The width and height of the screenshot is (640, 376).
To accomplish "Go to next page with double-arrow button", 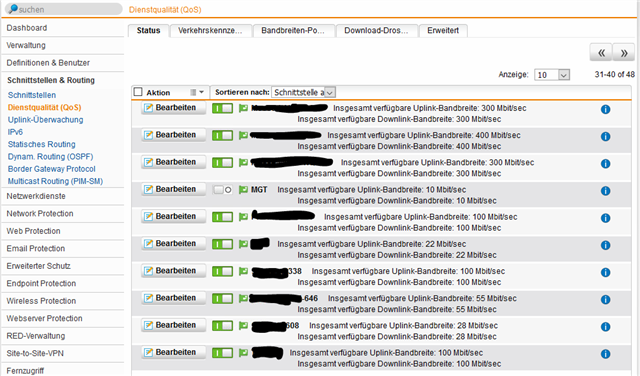I will pyautogui.click(x=624, y=53).
